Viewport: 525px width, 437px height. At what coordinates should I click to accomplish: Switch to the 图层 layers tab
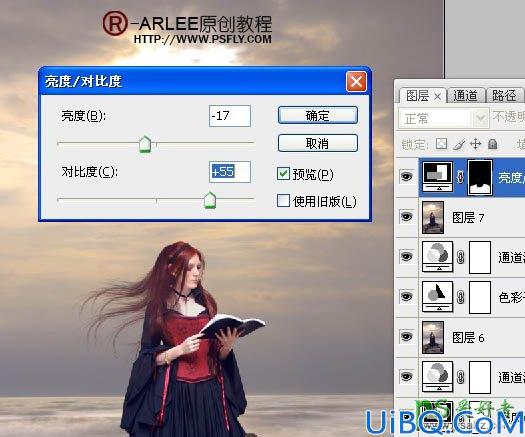(417, 96)
